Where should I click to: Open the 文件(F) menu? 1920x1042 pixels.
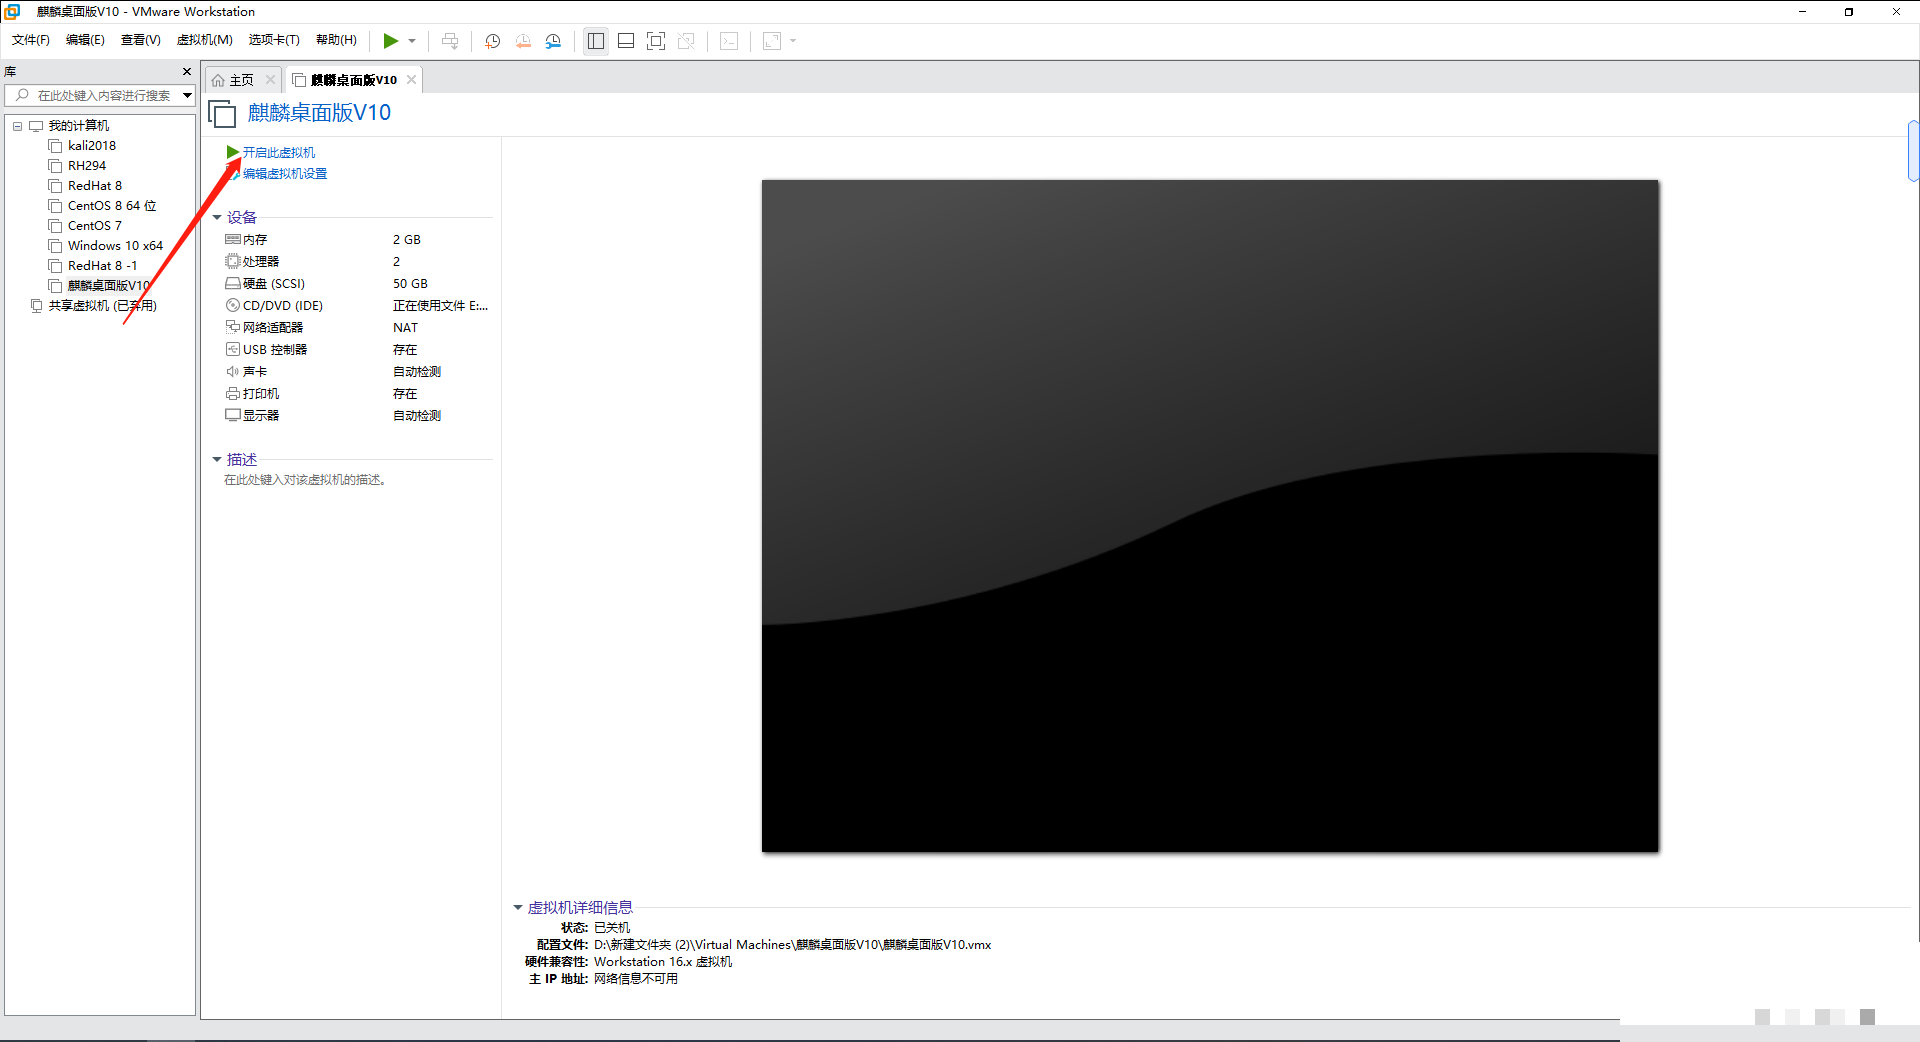(x=31, y=40)
